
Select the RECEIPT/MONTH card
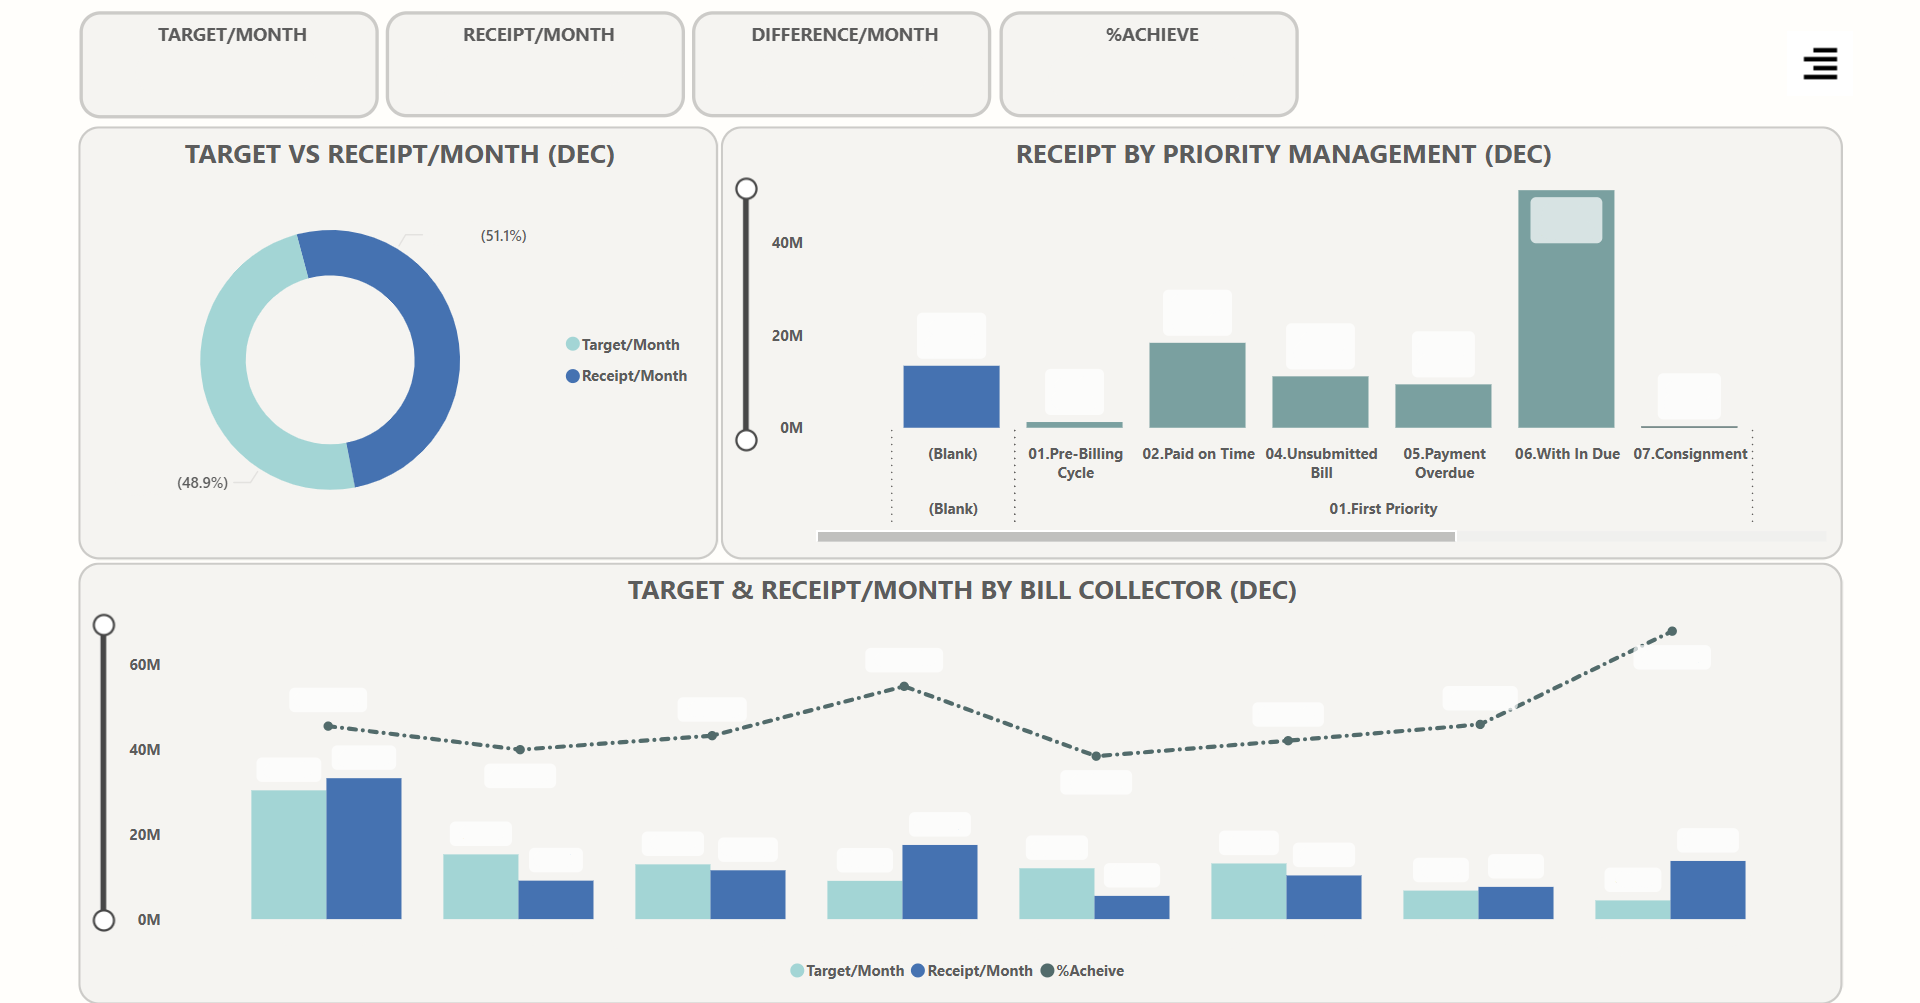point(535,64)
